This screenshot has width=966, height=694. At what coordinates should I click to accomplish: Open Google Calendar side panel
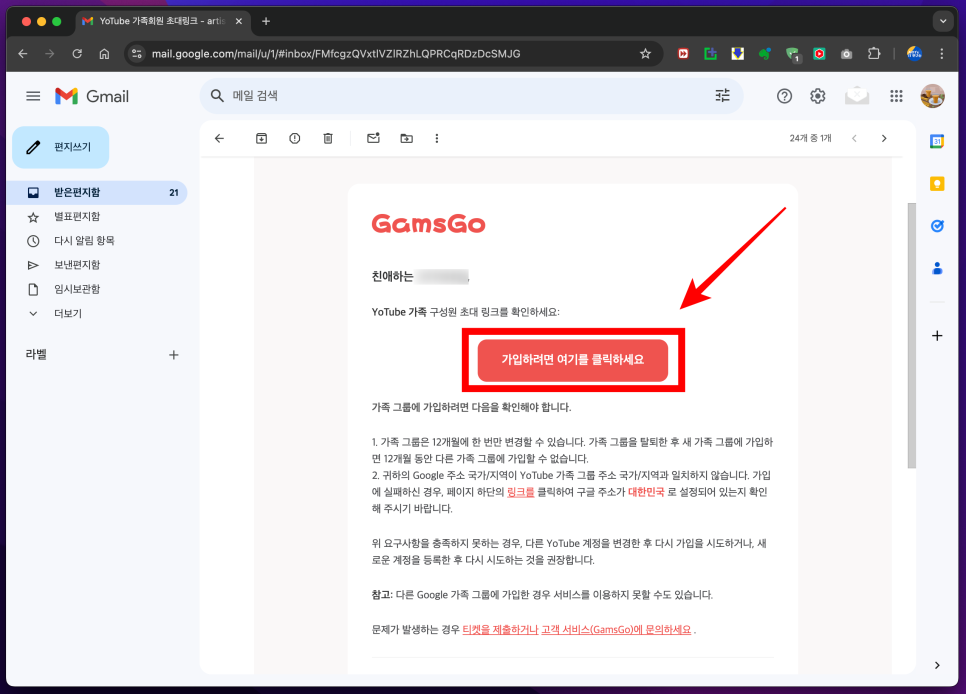(937, 141)
